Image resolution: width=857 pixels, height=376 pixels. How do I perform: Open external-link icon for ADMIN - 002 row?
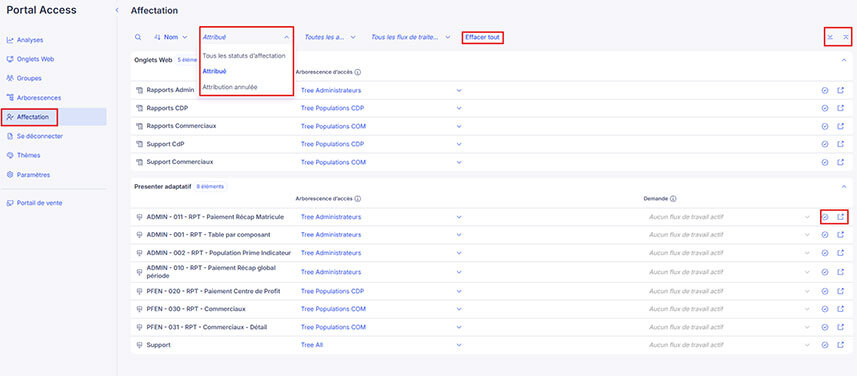click(841, 253)
